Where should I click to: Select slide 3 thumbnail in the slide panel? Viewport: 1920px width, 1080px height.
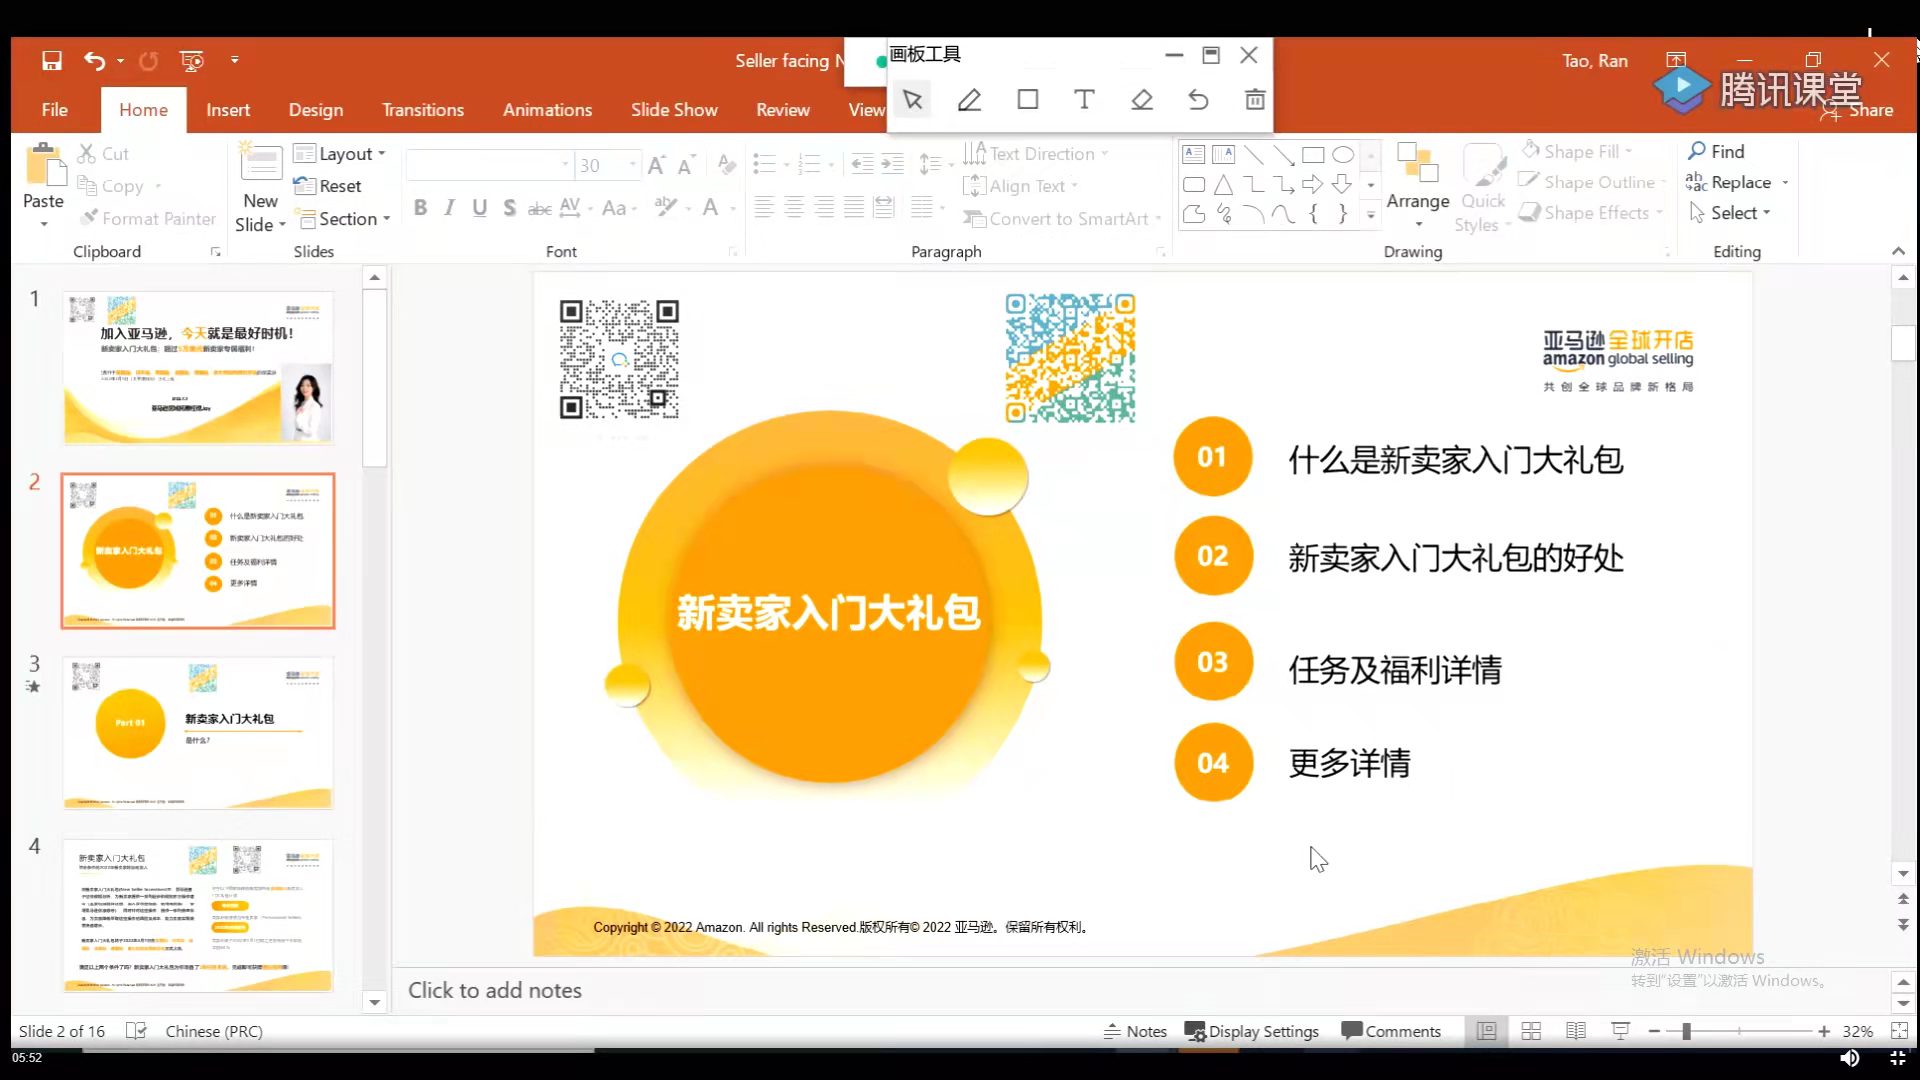point(197,732)
